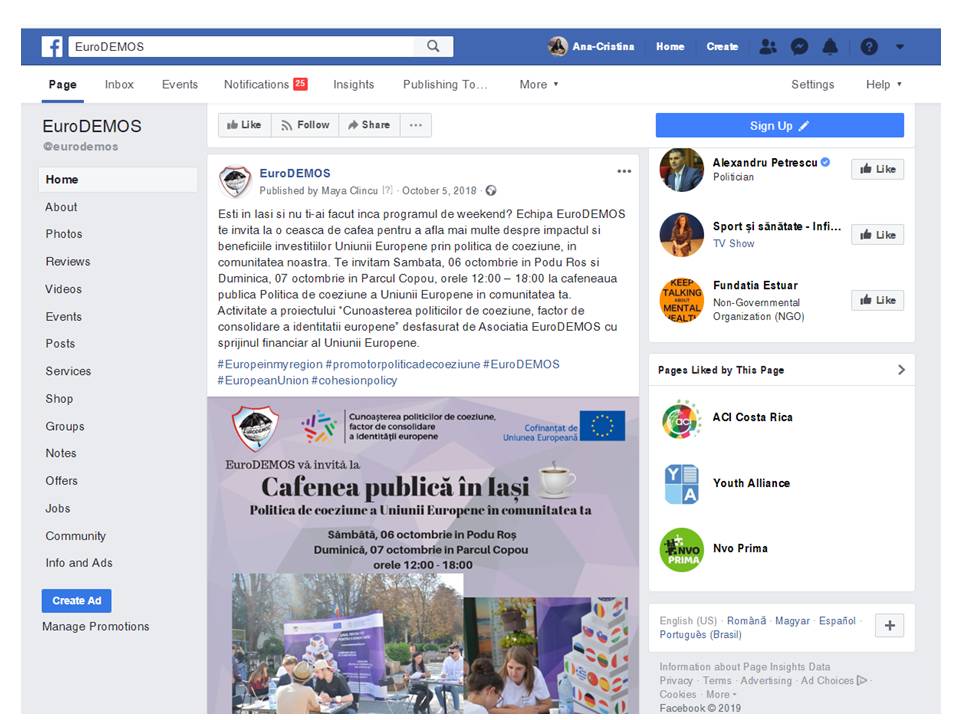Viewport: 960px width, 720px height.
Task: Click the Youth Alliance logo
Action: (x=681, y=484)
